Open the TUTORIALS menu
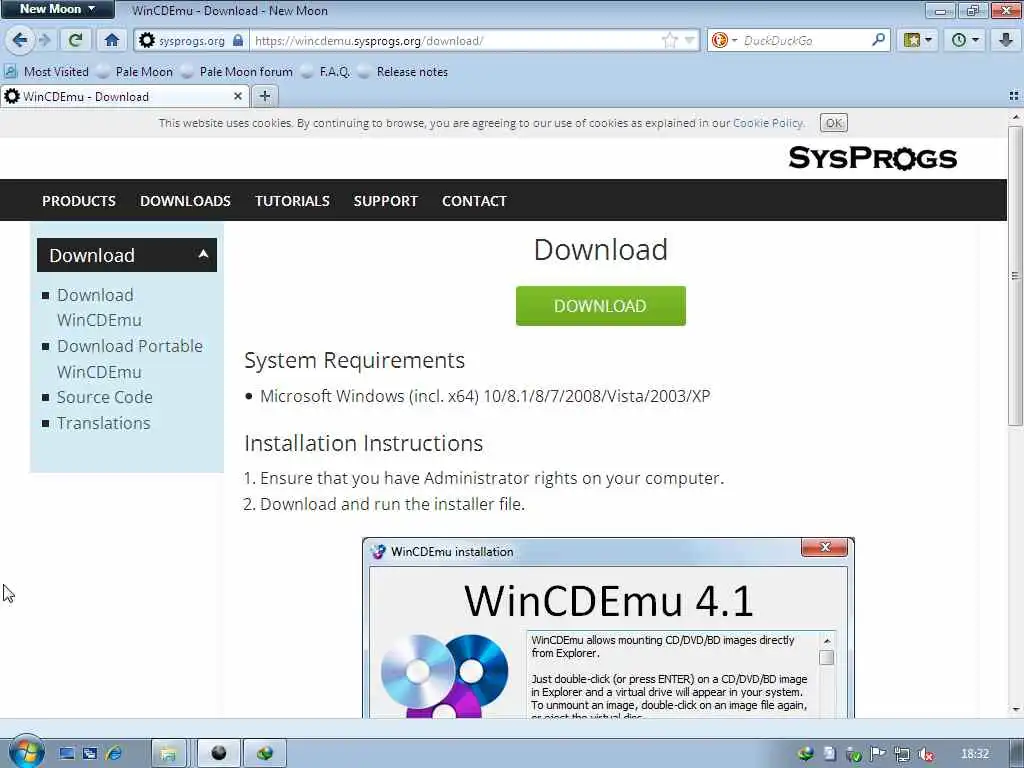 click(292, 201)
